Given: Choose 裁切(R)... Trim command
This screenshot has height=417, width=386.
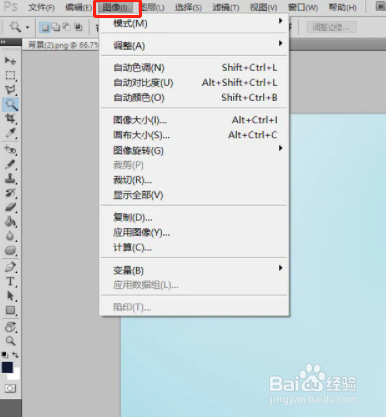Looking at the screenshot, I should click(194, 180).
